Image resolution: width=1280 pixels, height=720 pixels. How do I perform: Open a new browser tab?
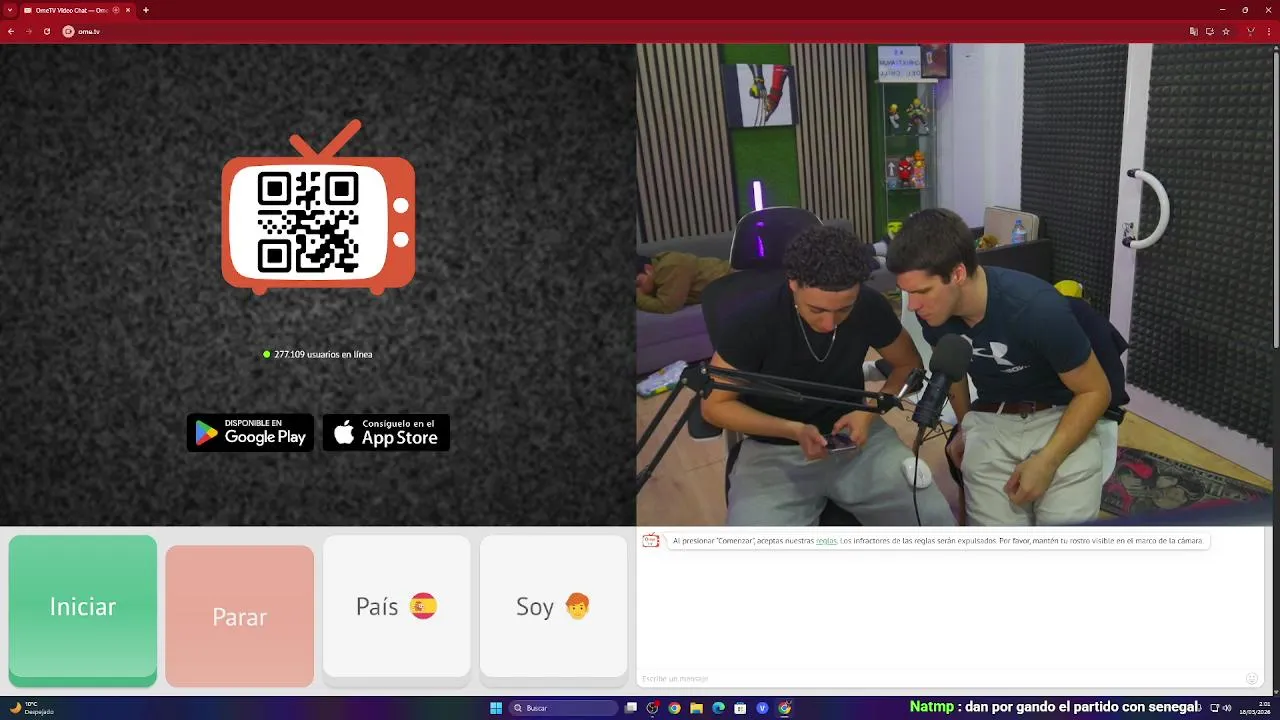tap(146, 10)
